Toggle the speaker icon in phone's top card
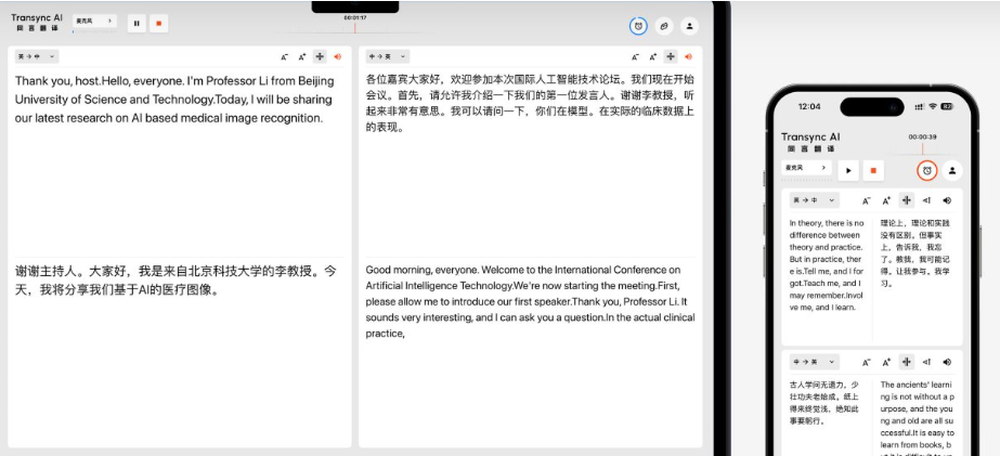 coord(947,201)
